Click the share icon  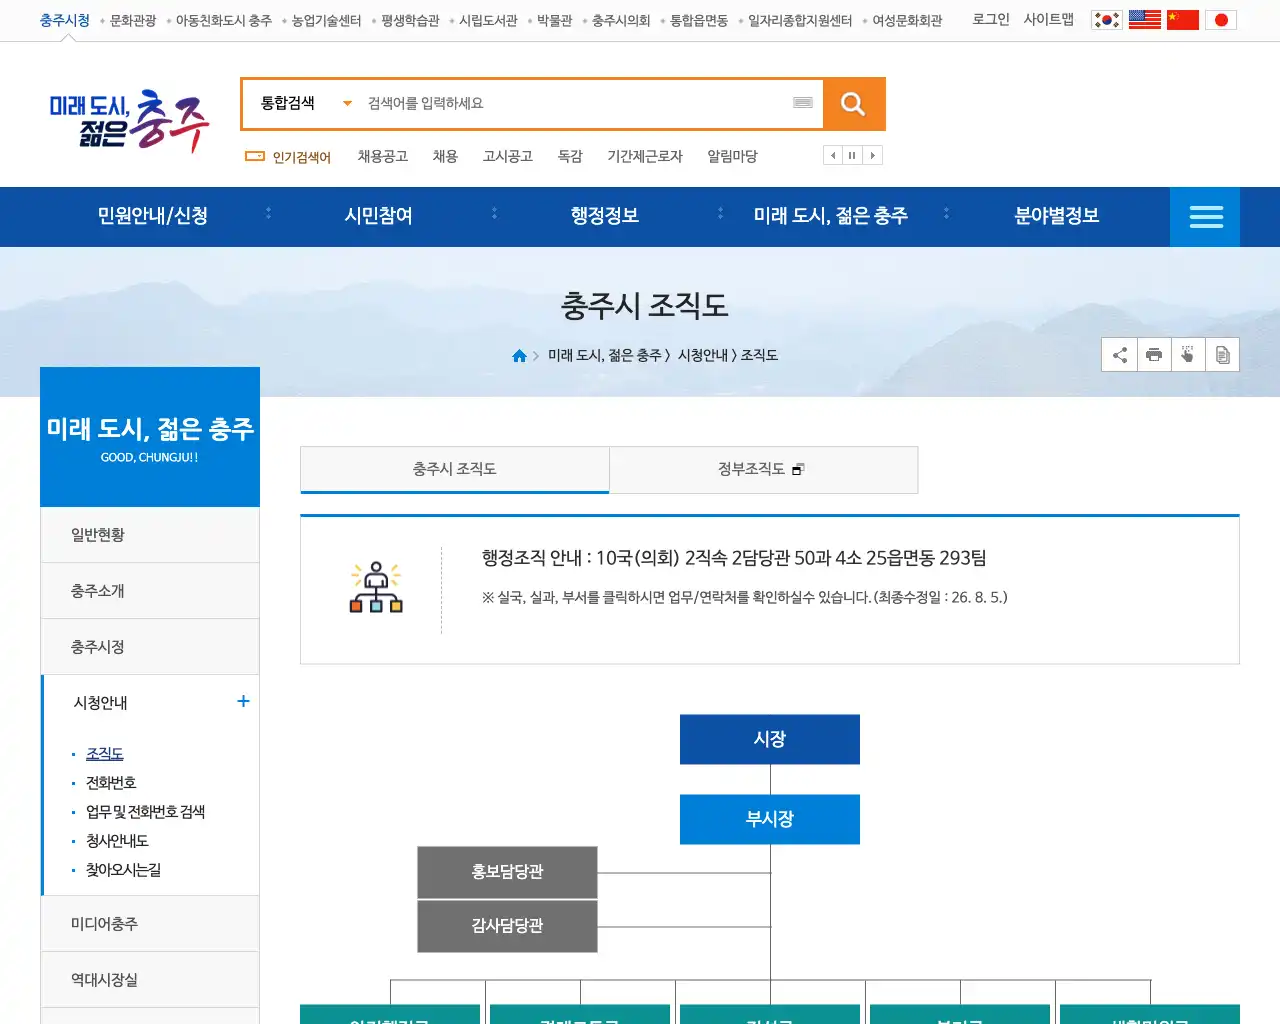click(1120, 355)
